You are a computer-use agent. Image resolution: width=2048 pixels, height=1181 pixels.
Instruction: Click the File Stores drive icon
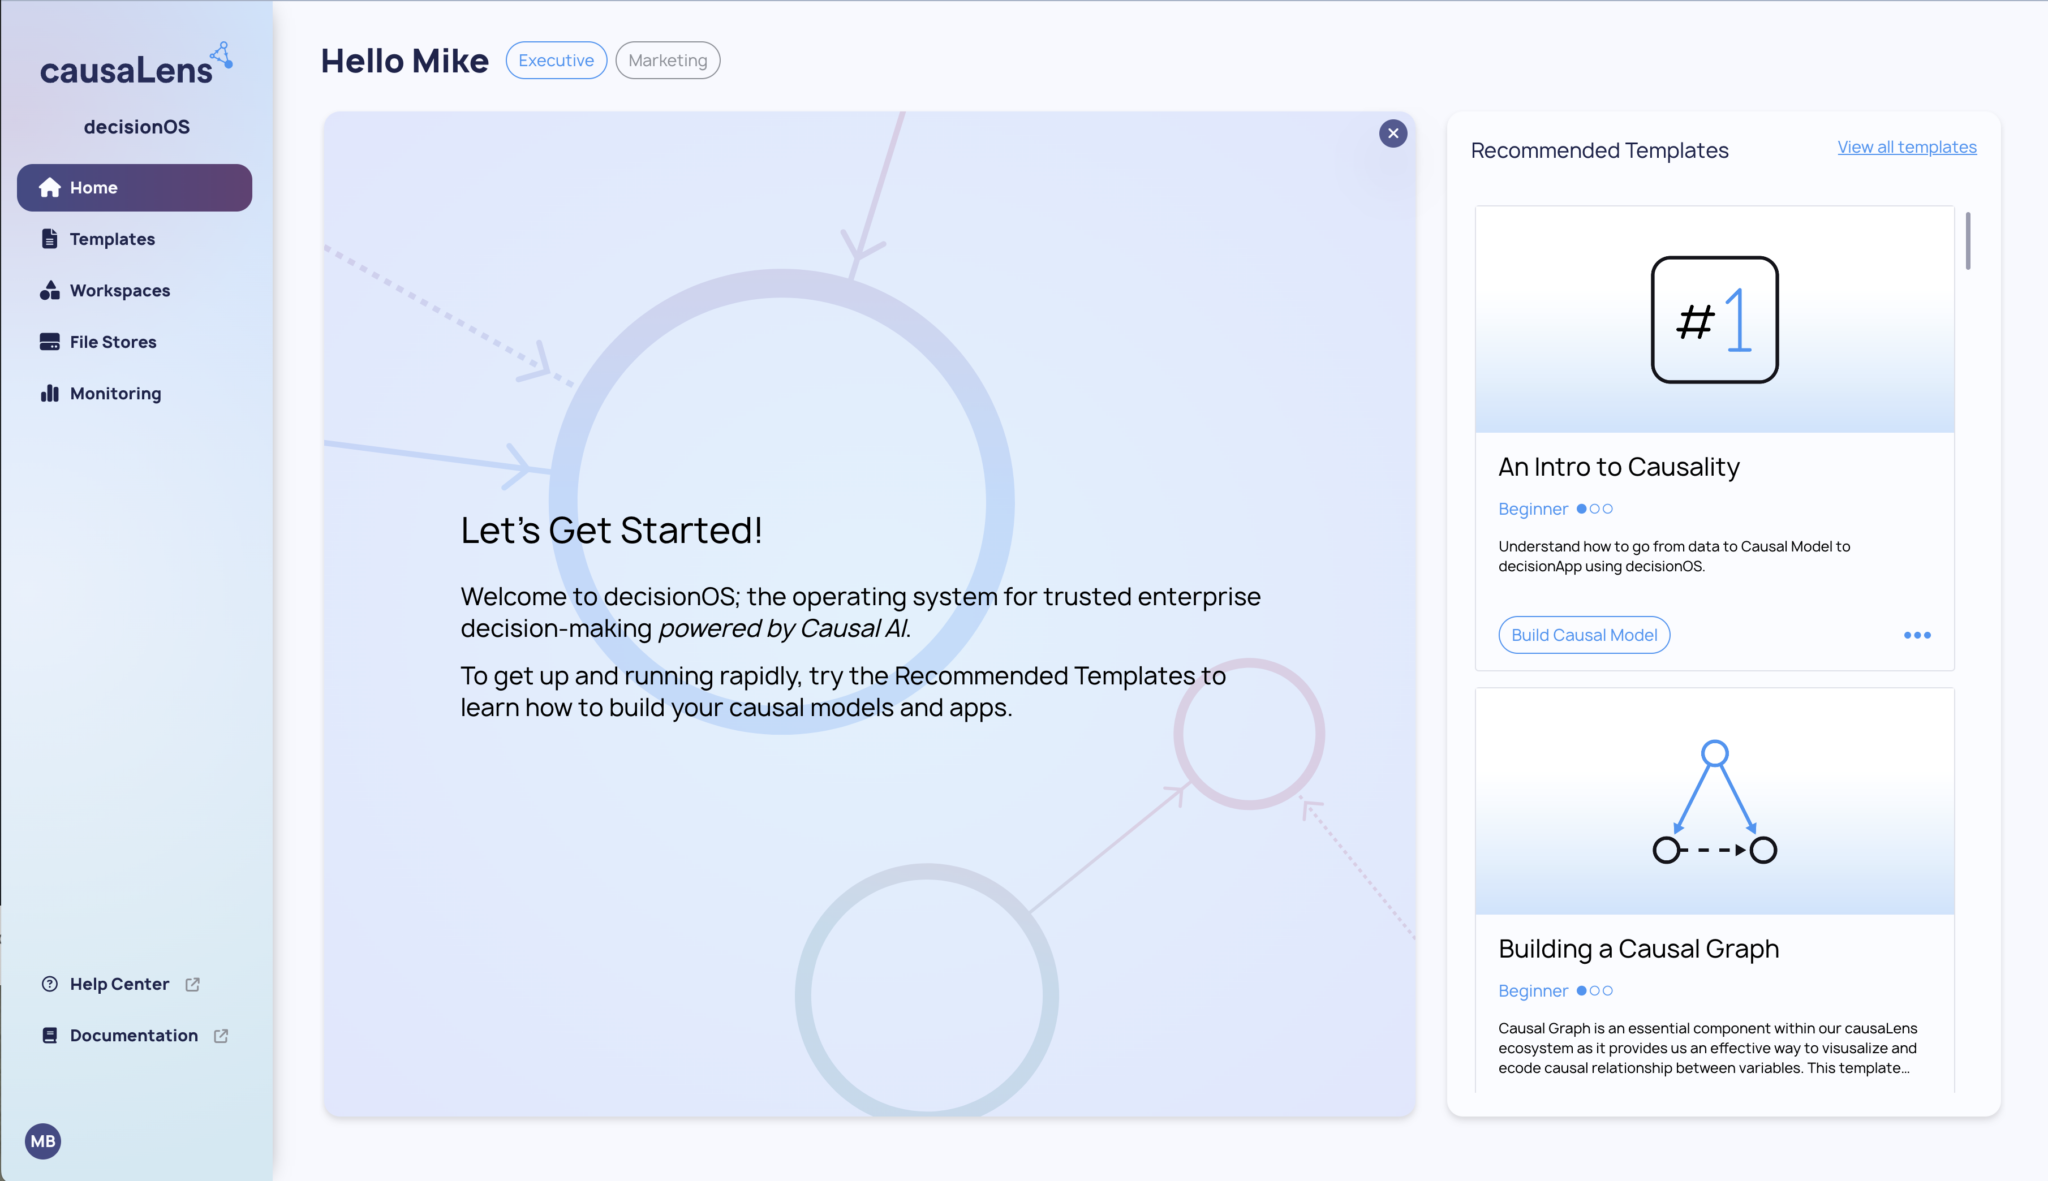click(x=50, y=342)
